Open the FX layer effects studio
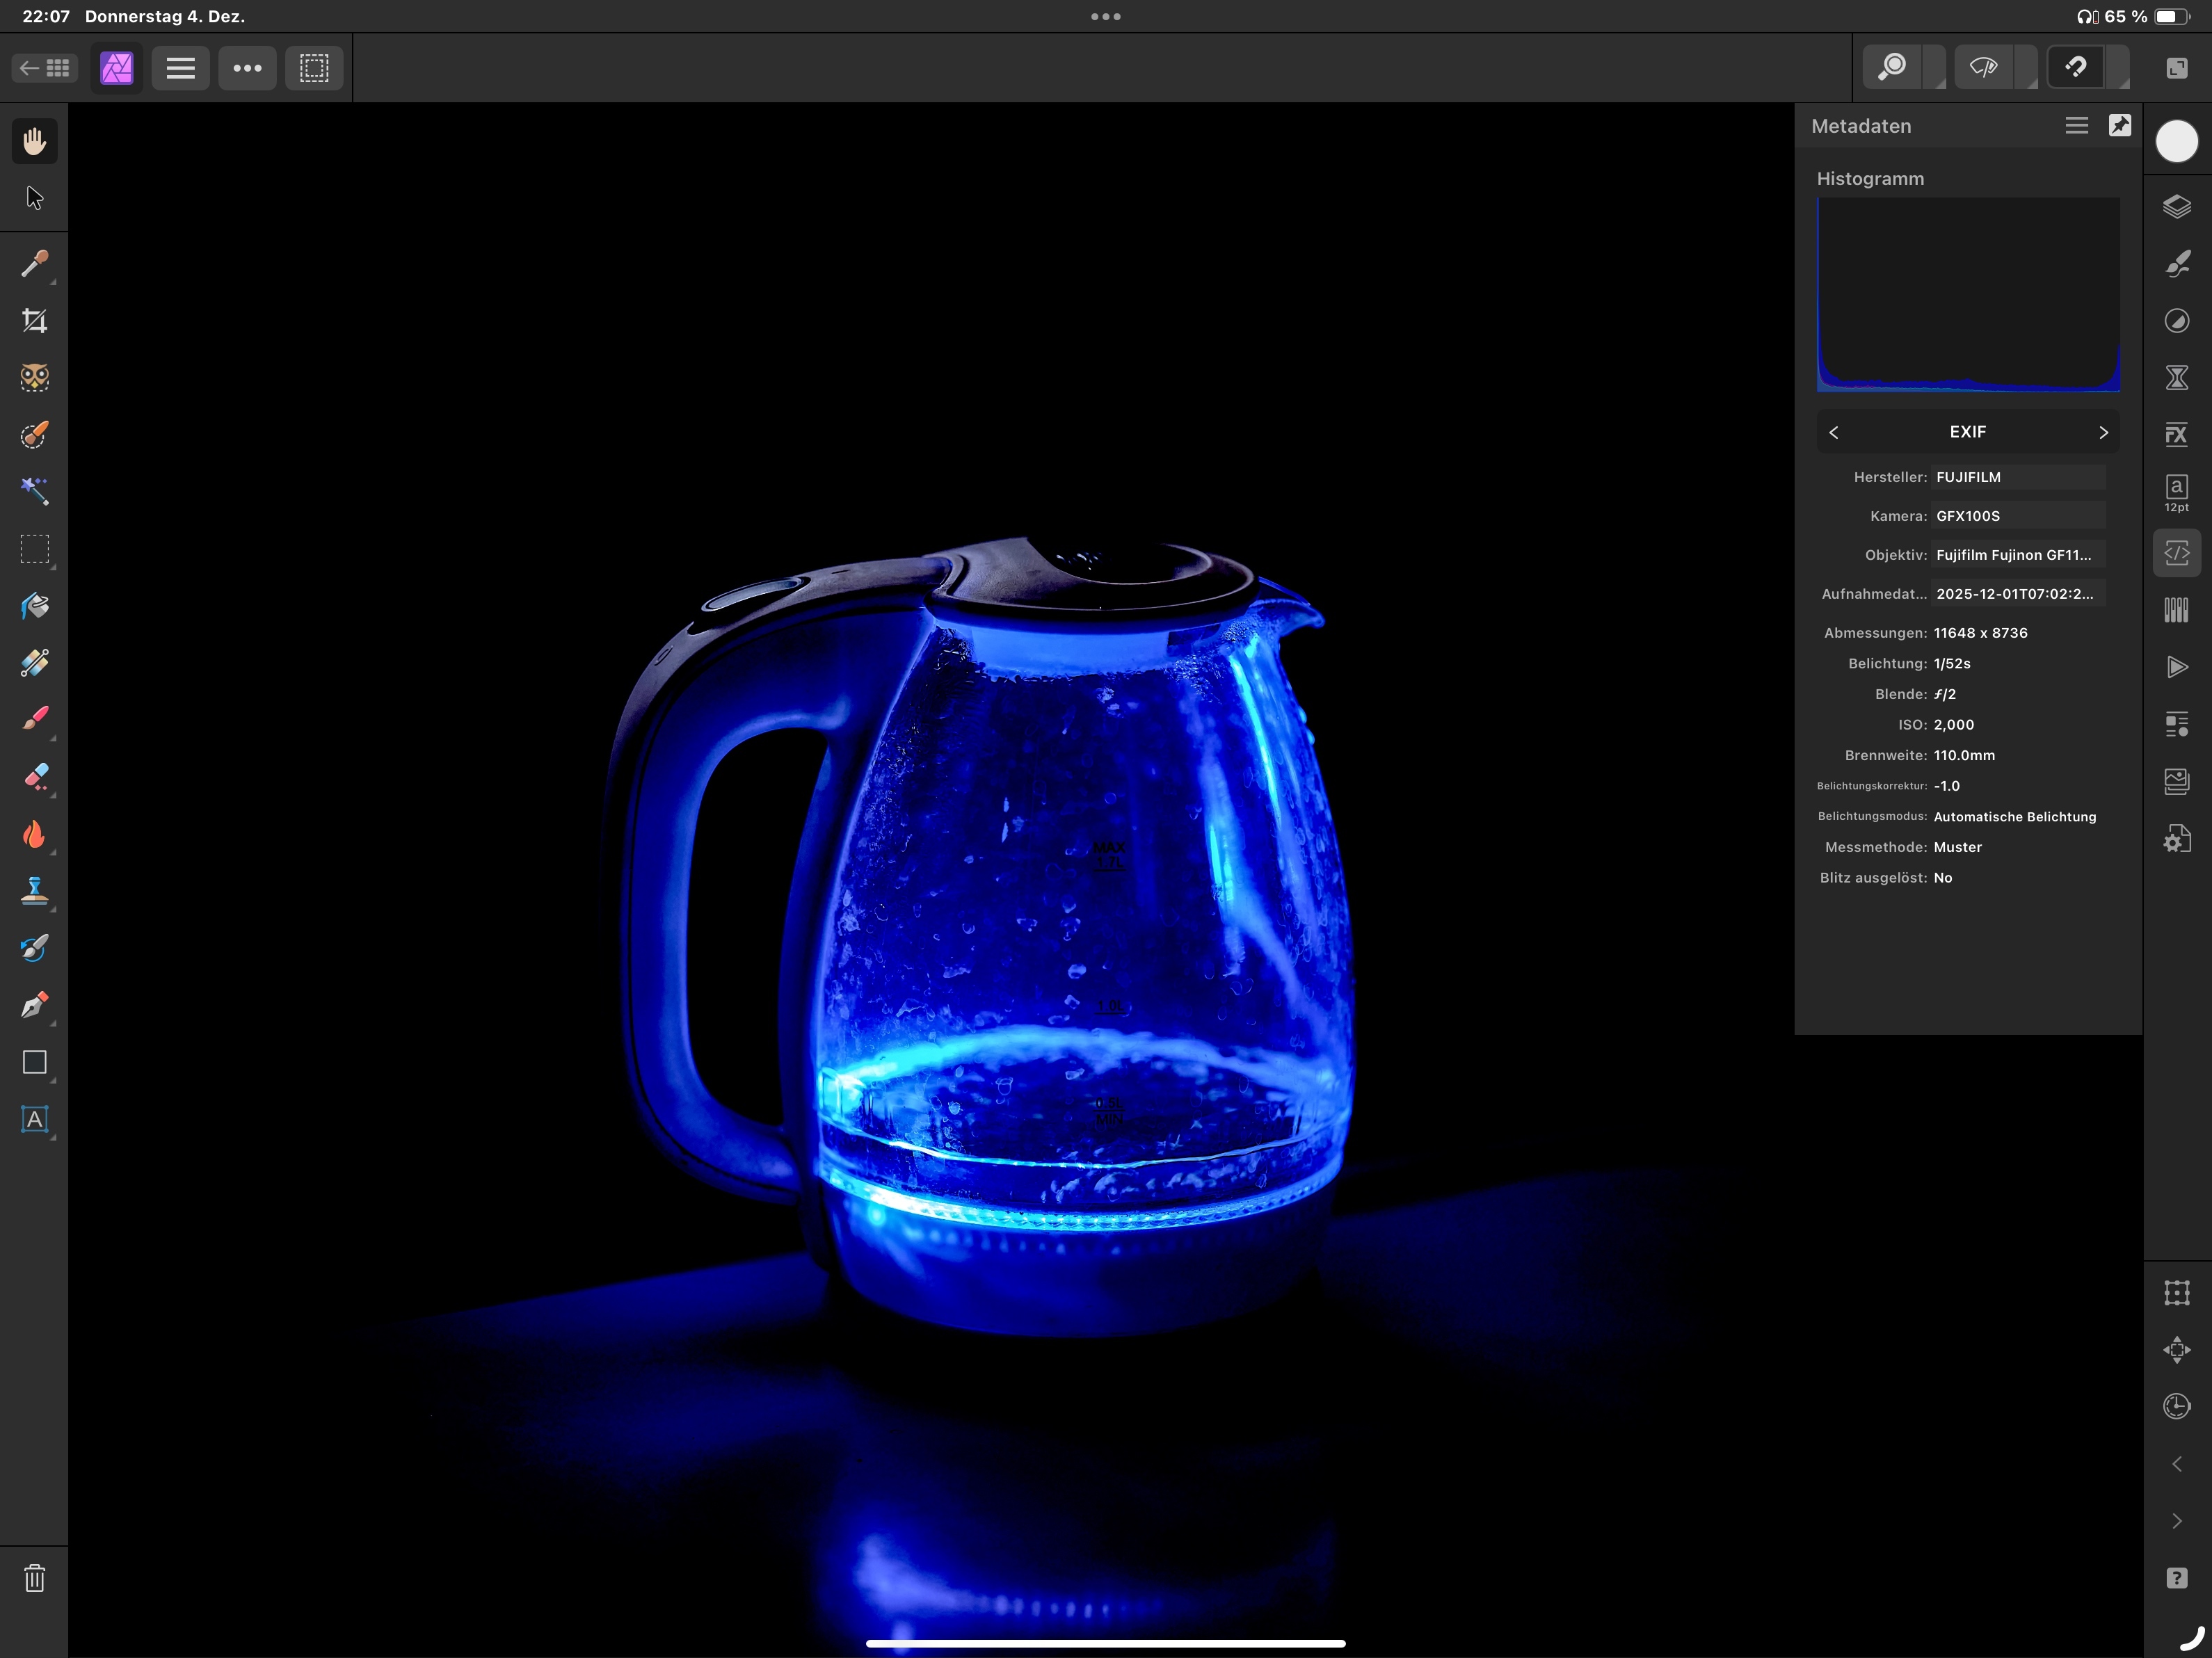This screenshot has width=2212, height=1658. (2176, 435)
